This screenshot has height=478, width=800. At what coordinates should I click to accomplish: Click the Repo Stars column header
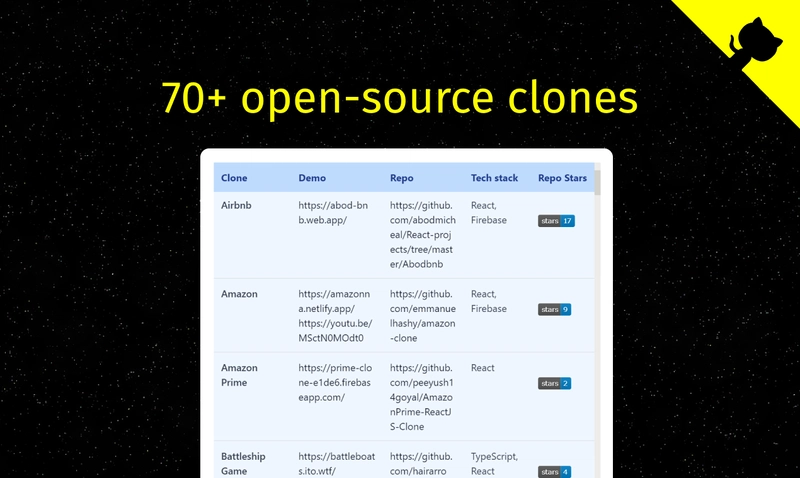[562, 178]
